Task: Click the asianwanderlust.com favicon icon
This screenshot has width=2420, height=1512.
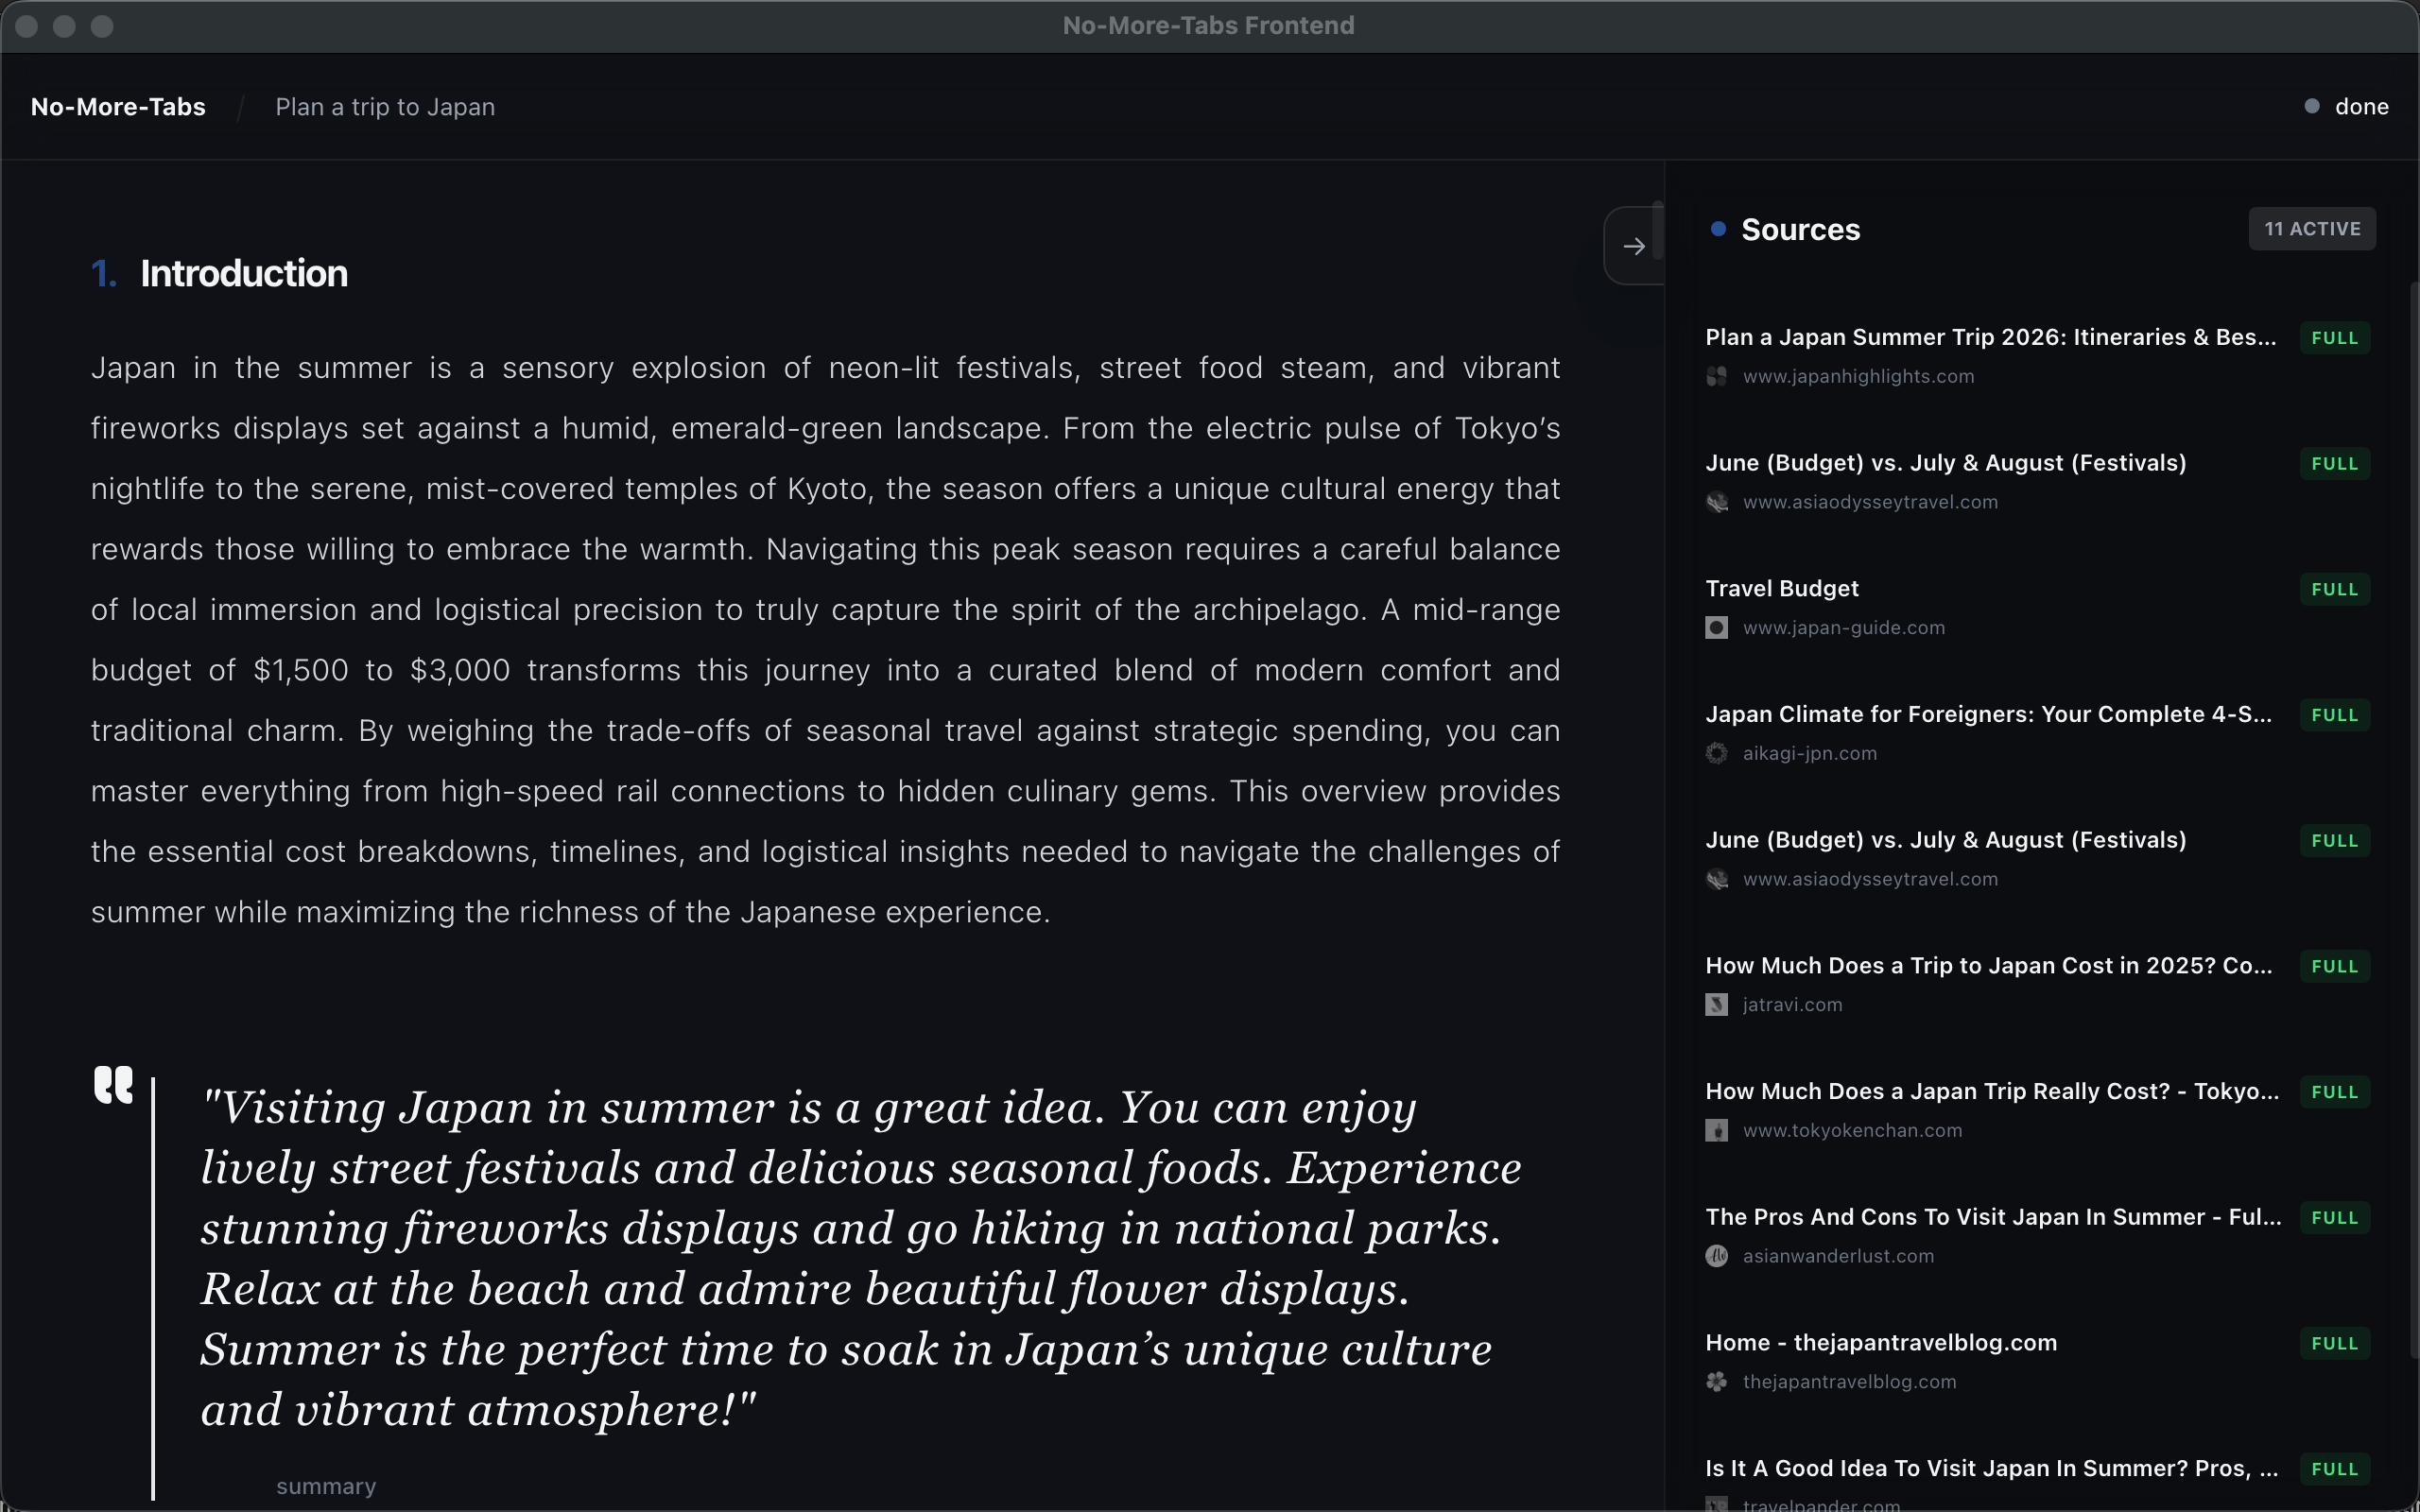Action: (1716, 1256)
